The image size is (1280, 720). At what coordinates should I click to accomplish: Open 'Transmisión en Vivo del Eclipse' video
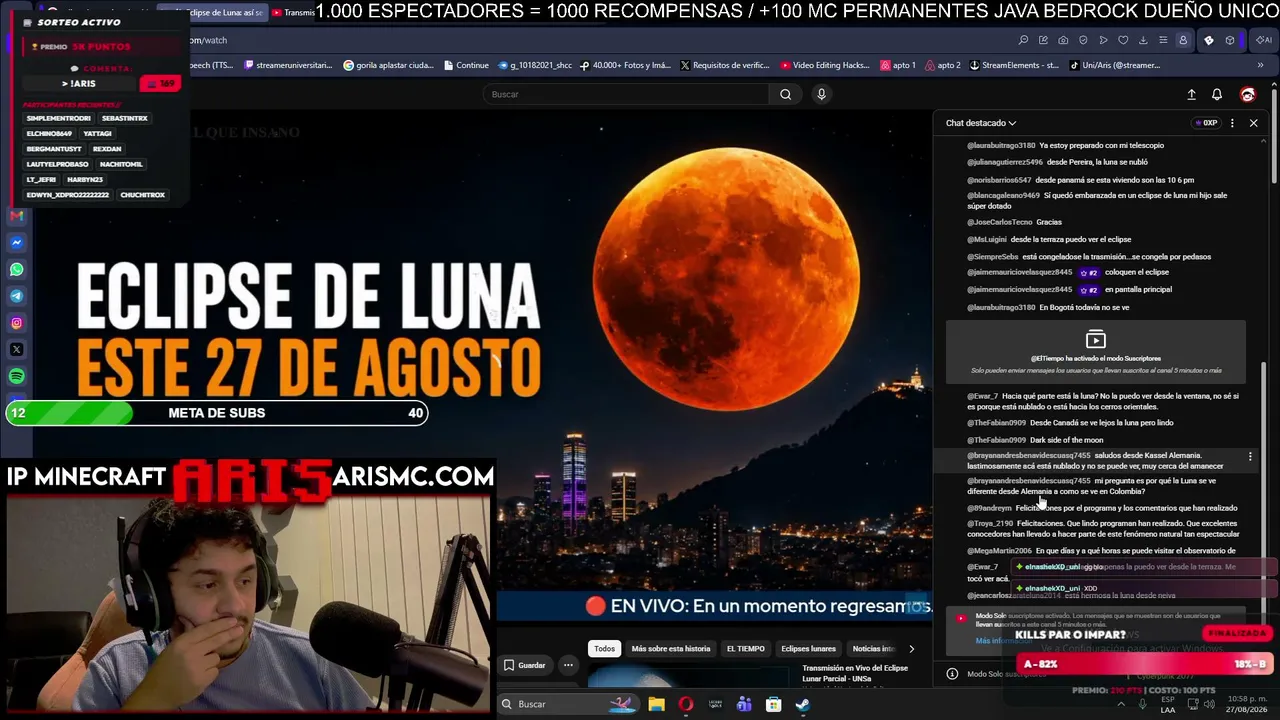[855, 673]
